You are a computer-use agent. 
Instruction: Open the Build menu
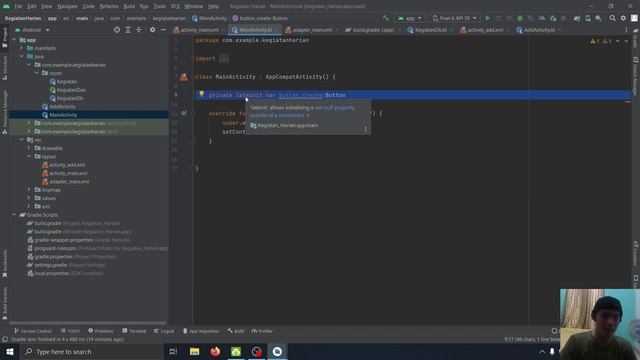(129, 7)
